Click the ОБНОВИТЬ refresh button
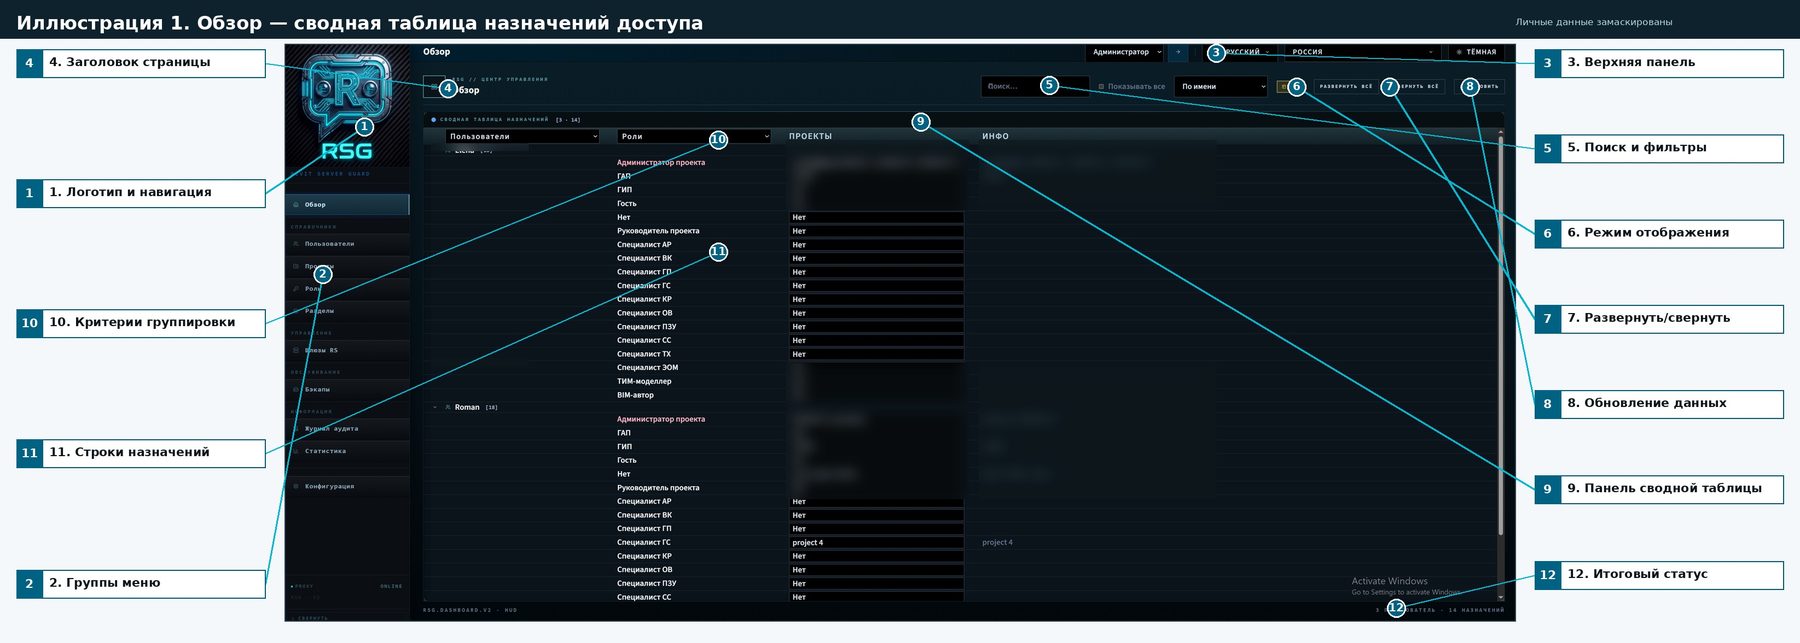1800x643 pixels. (1479, 87)
